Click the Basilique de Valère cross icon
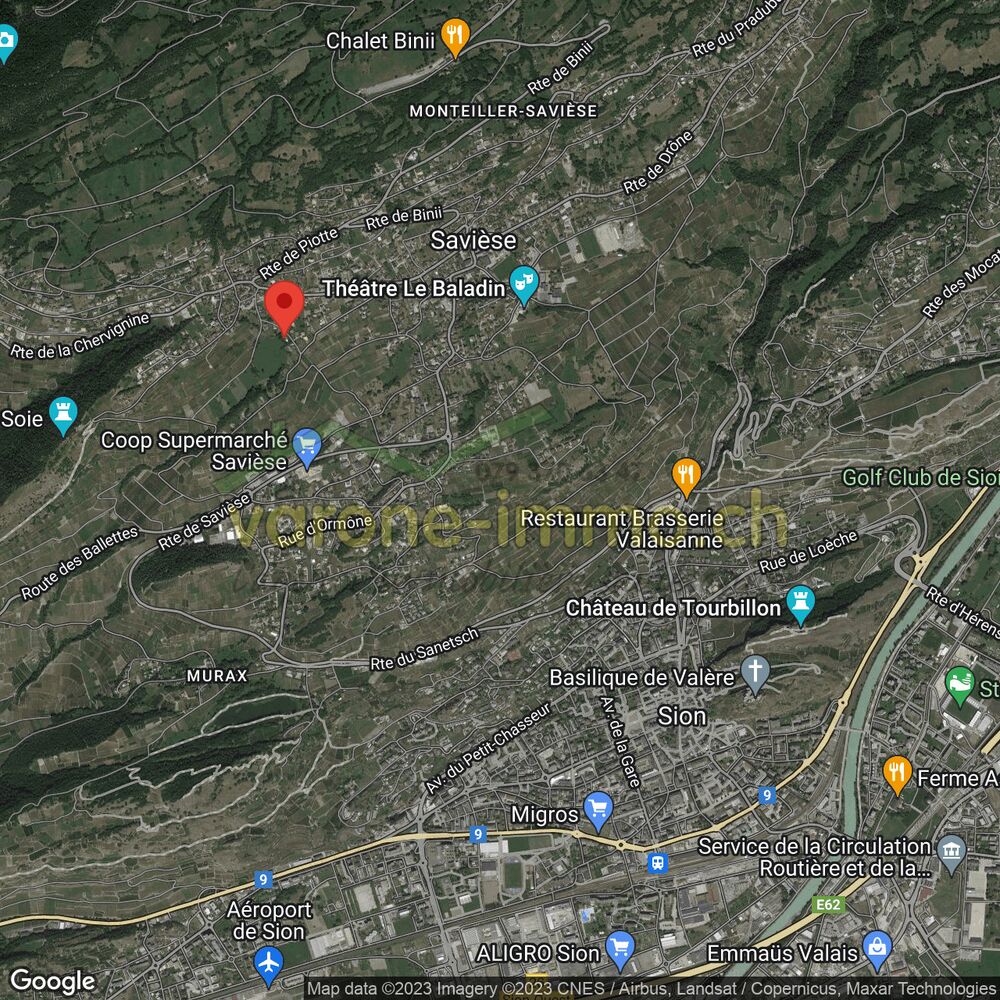 [756, 675]
